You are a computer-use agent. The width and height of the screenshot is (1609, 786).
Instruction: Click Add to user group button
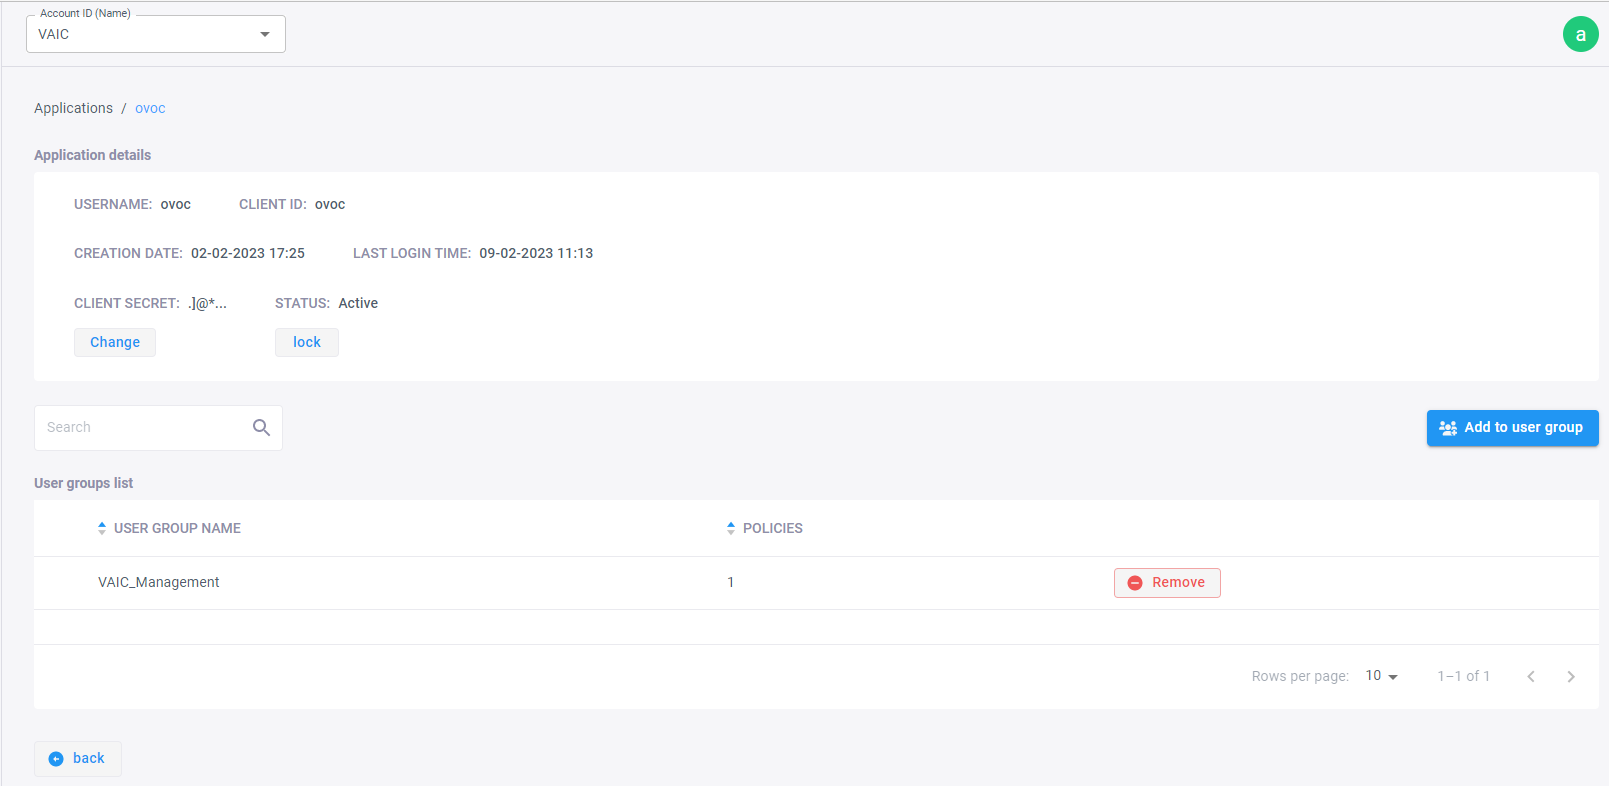pyautogui.click(x=1512, y=427)
